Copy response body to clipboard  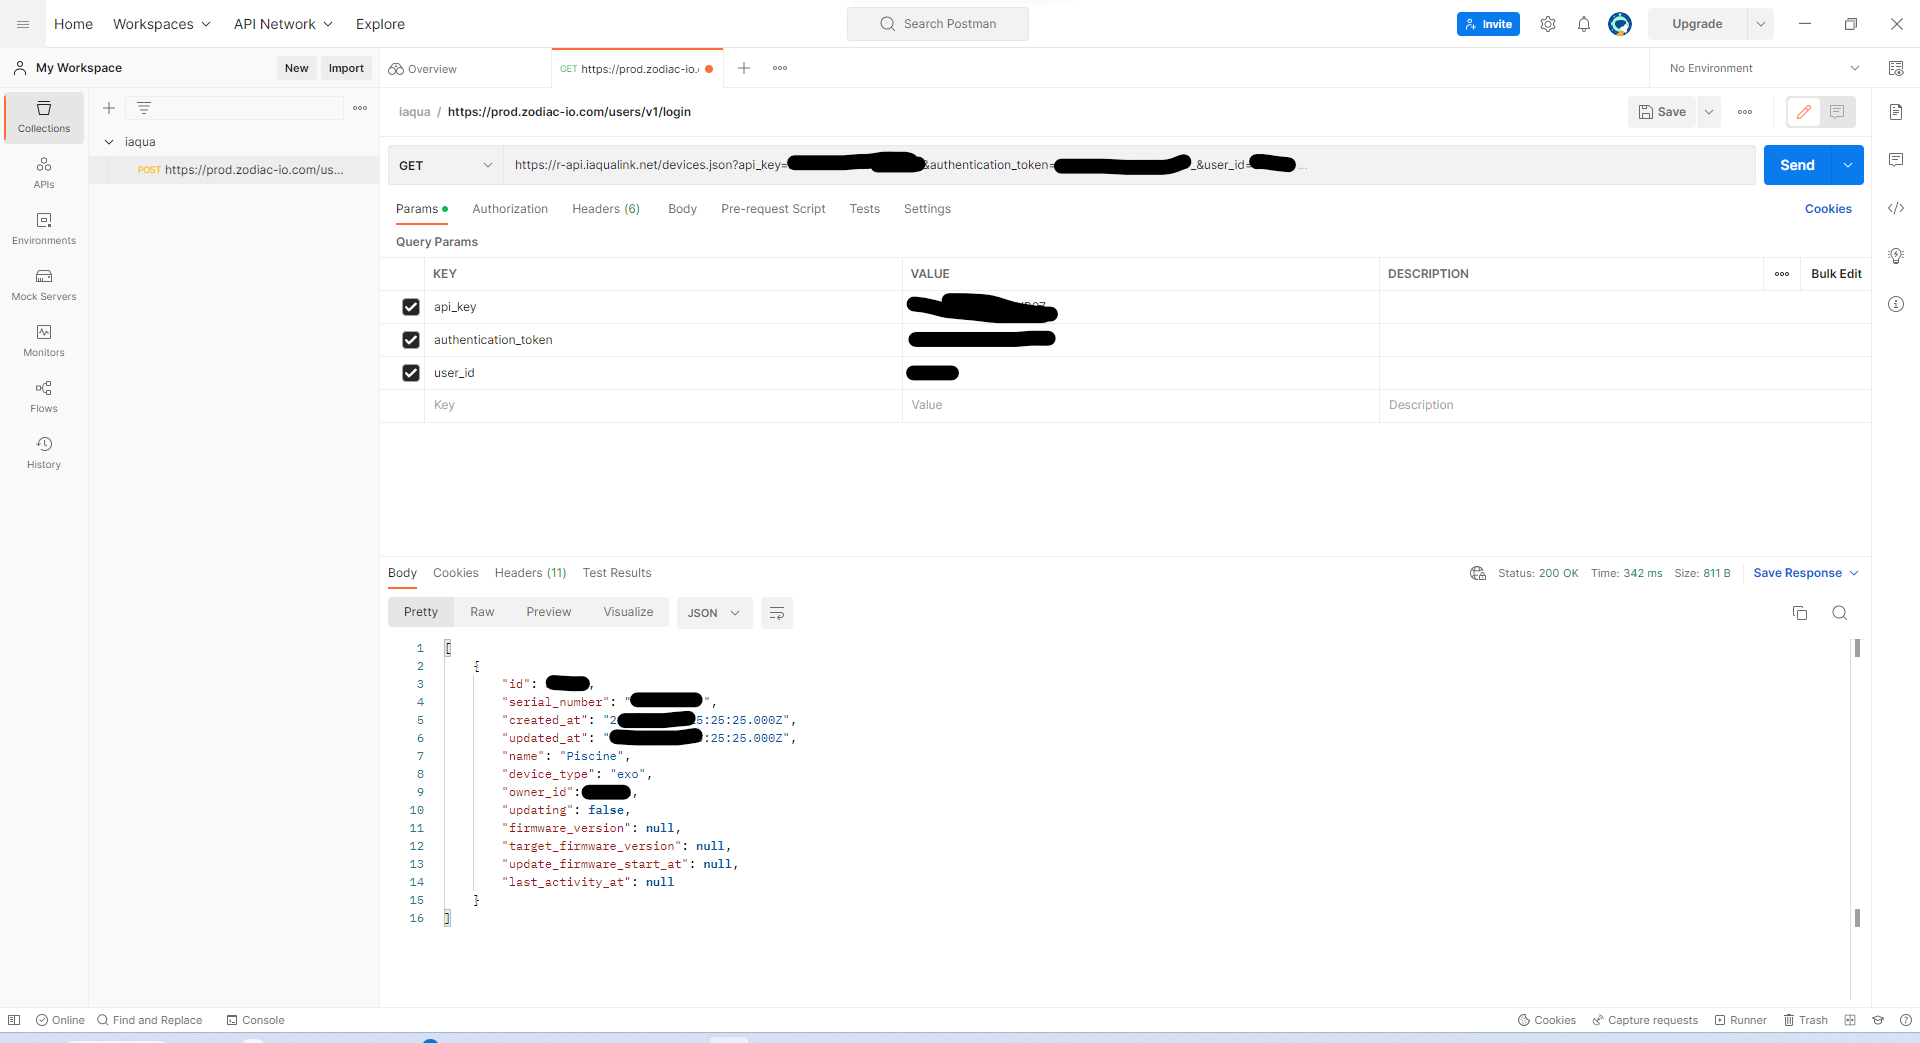coord(1800,613)
